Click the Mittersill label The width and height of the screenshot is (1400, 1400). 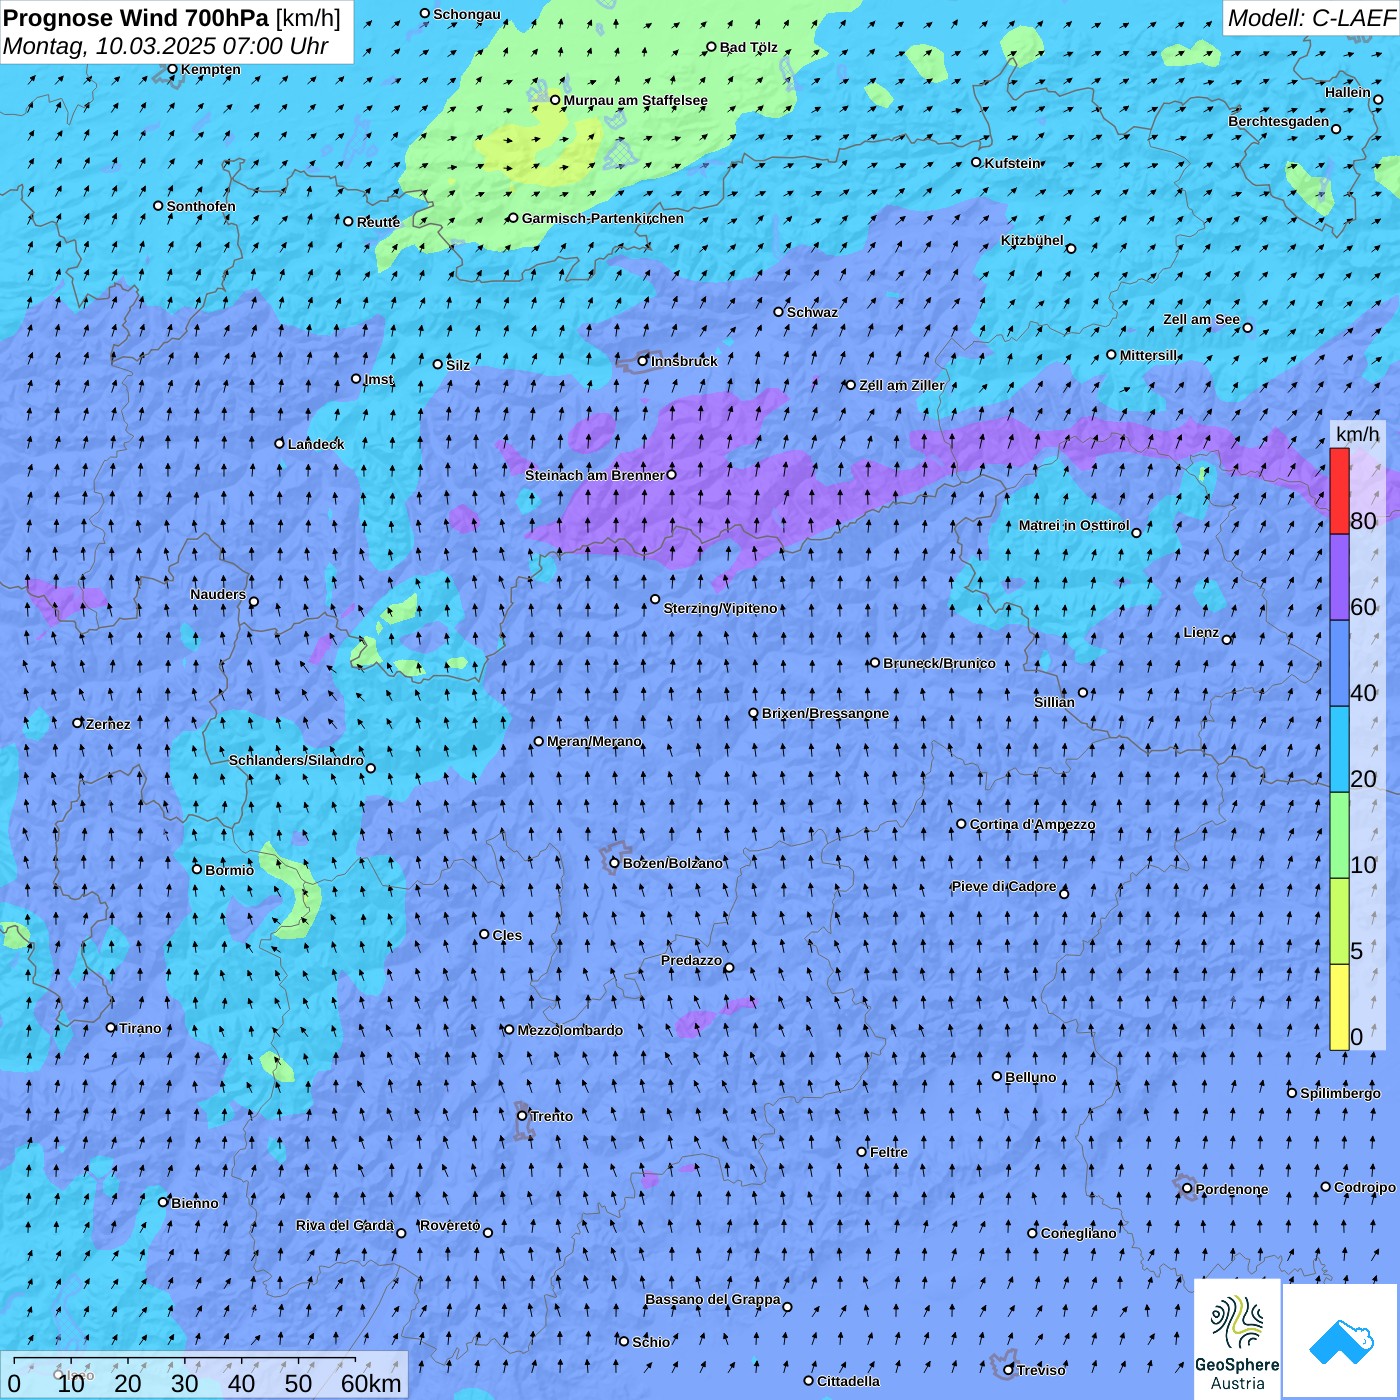[1149, 355]
